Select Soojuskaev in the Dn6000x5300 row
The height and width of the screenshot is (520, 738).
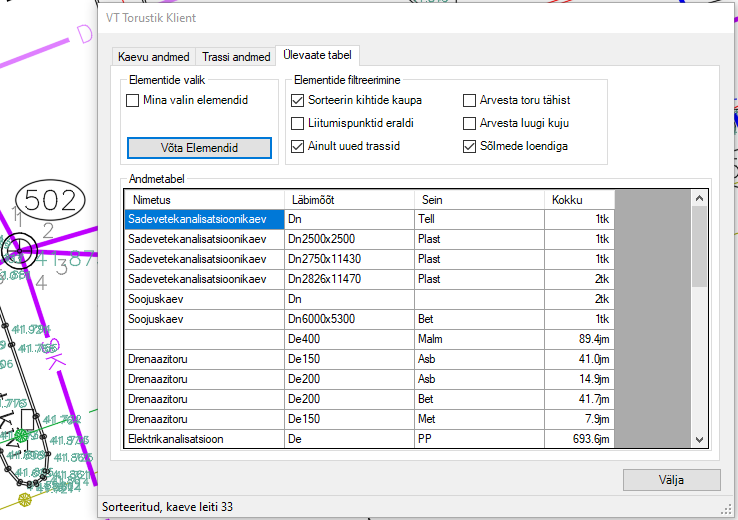204,319
